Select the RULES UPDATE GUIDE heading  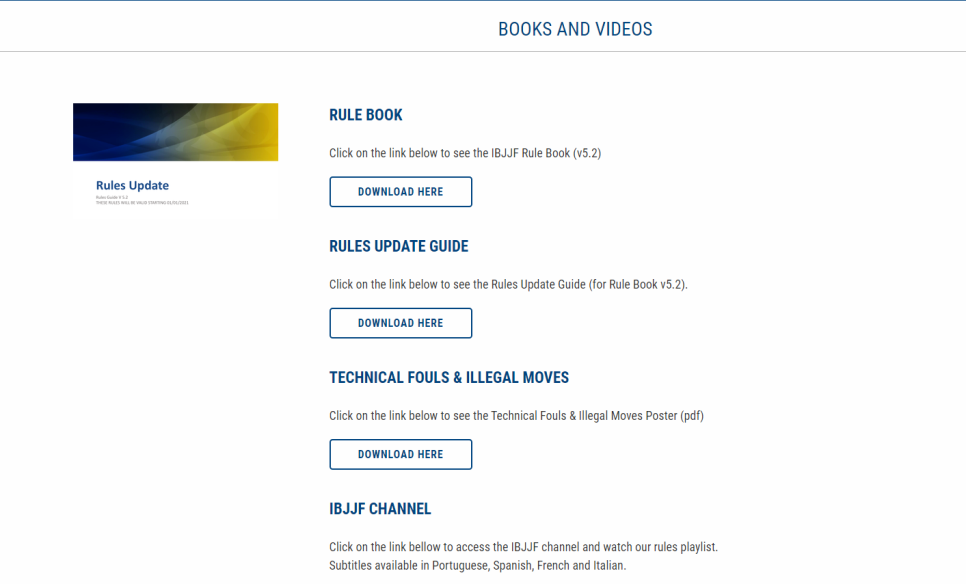click(x=399, y=246)
